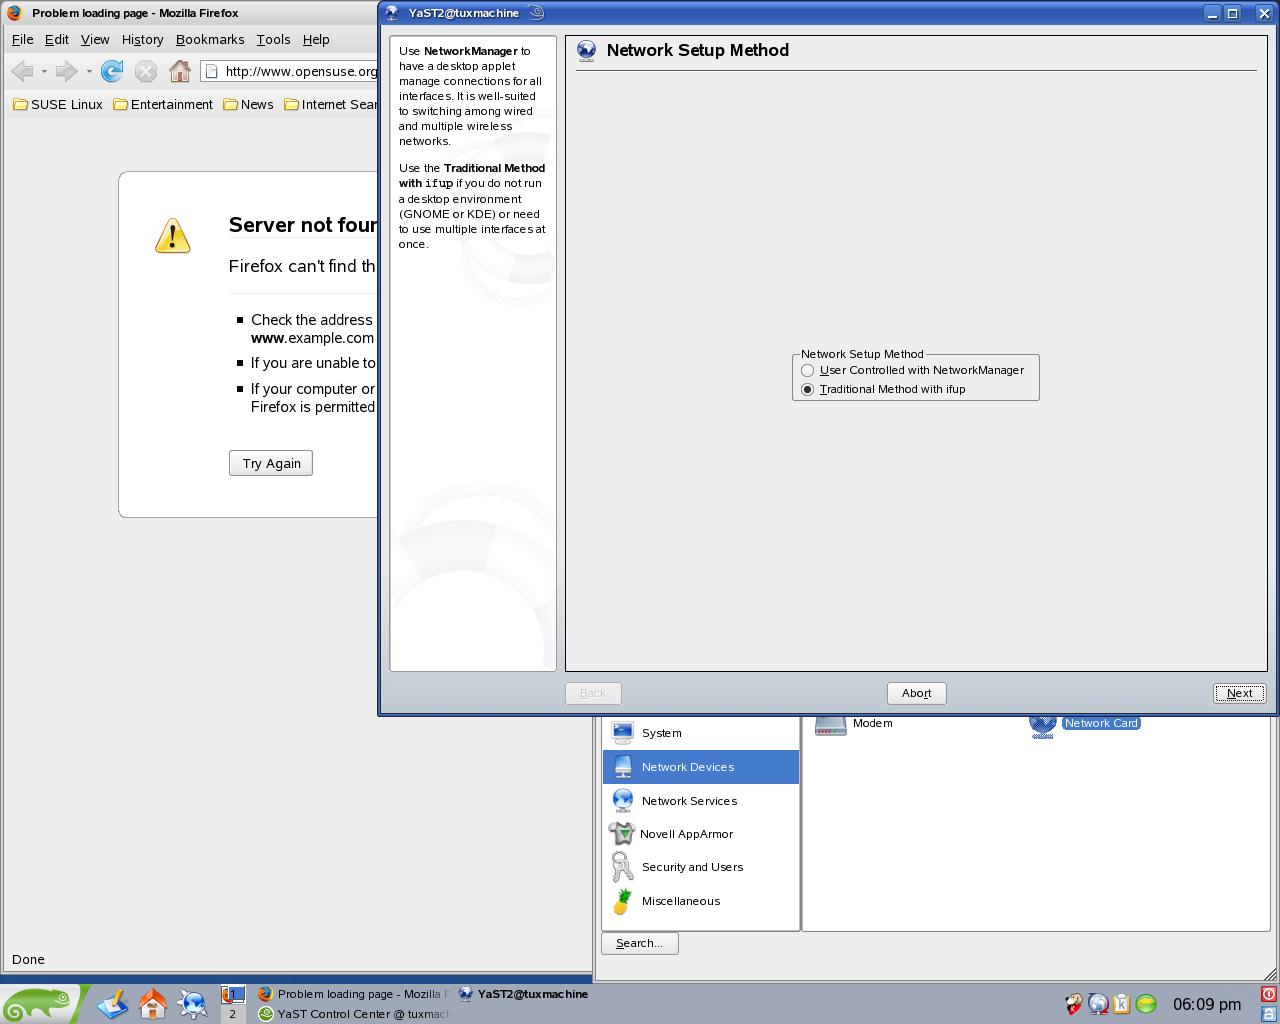Select System category in YaST Control Center
Screen dimensions: 1280x1024
(700, 733)
